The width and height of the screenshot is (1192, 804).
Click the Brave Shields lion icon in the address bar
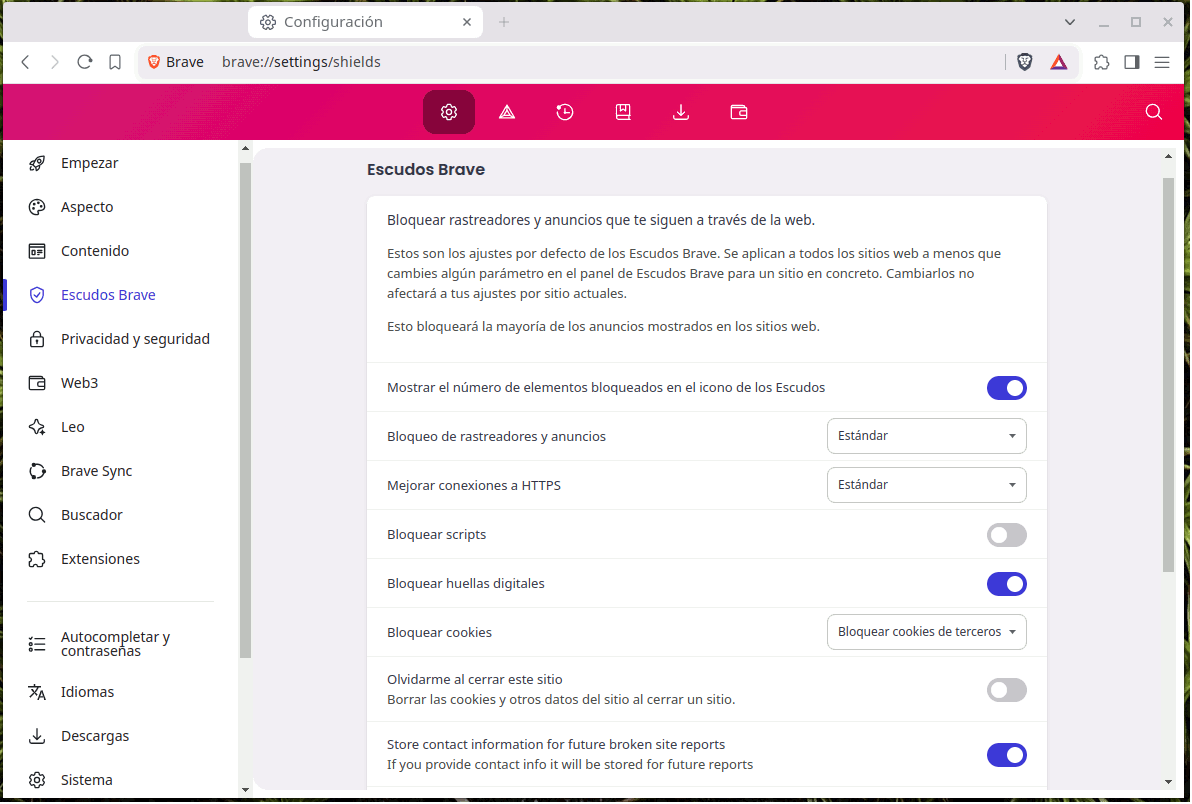1024,62
